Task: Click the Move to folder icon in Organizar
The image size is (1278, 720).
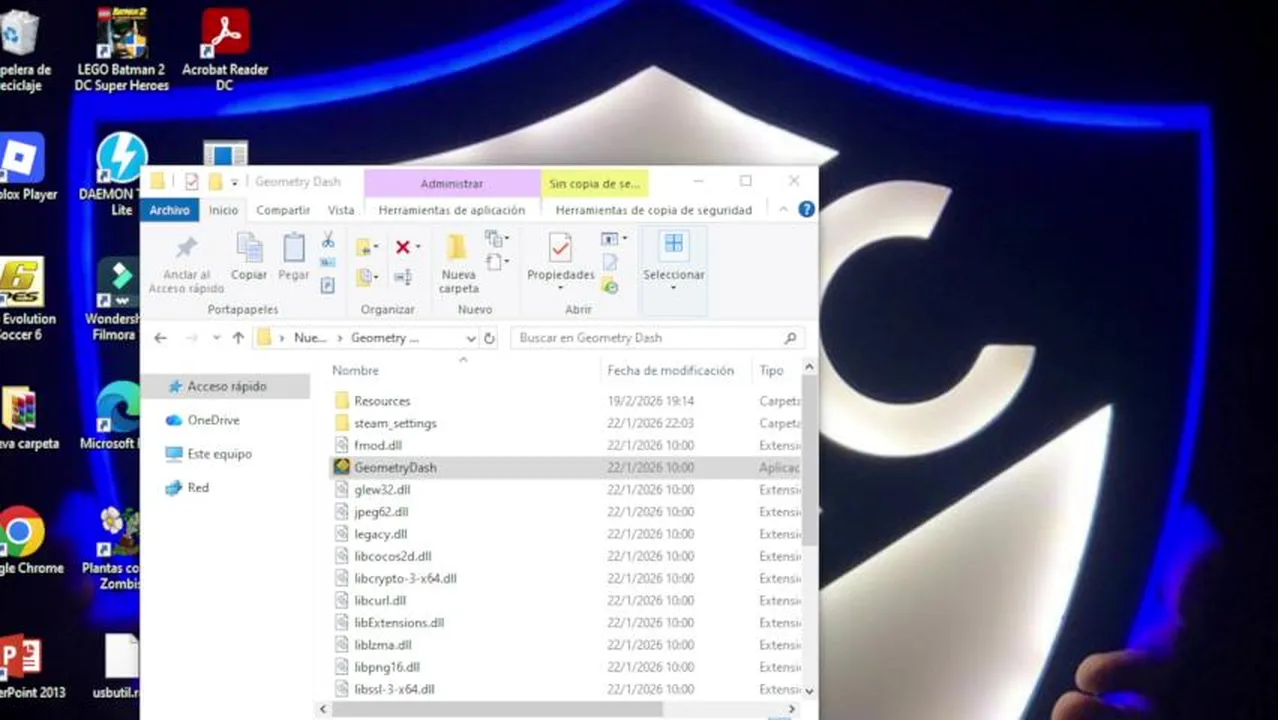Action: click(365, 247)
